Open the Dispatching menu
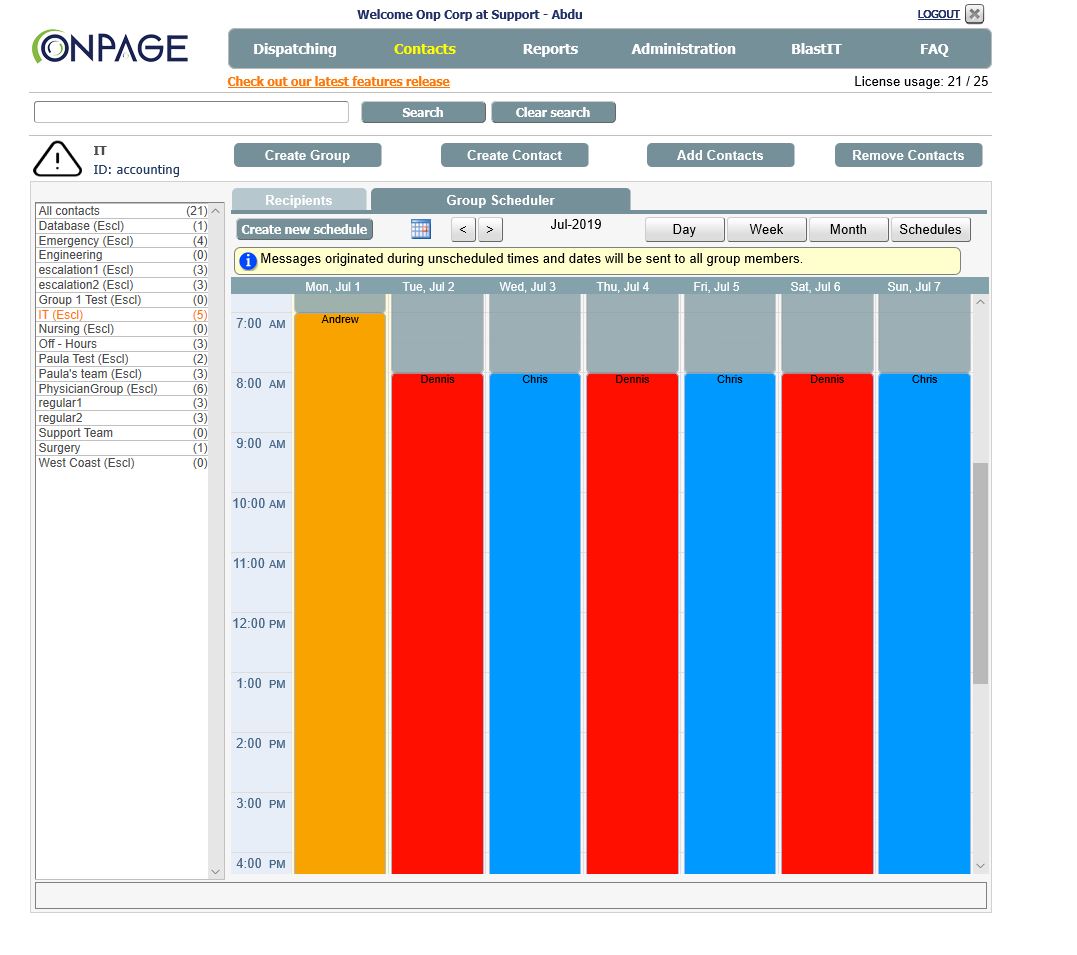The height and width of the screenshot is (955, 1077). coord(294,49)
